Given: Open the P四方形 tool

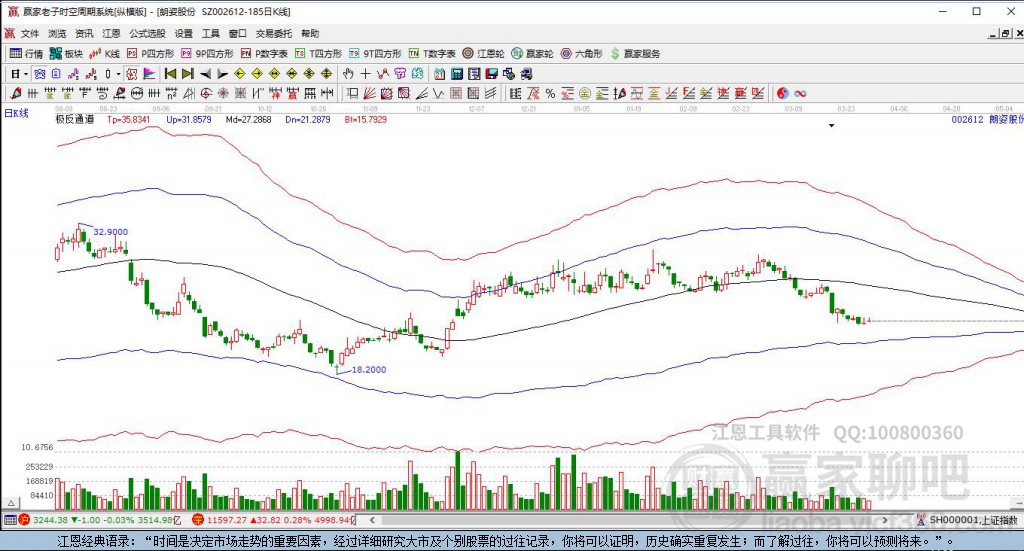Looking at the screenshot, I should coord(150,54).
